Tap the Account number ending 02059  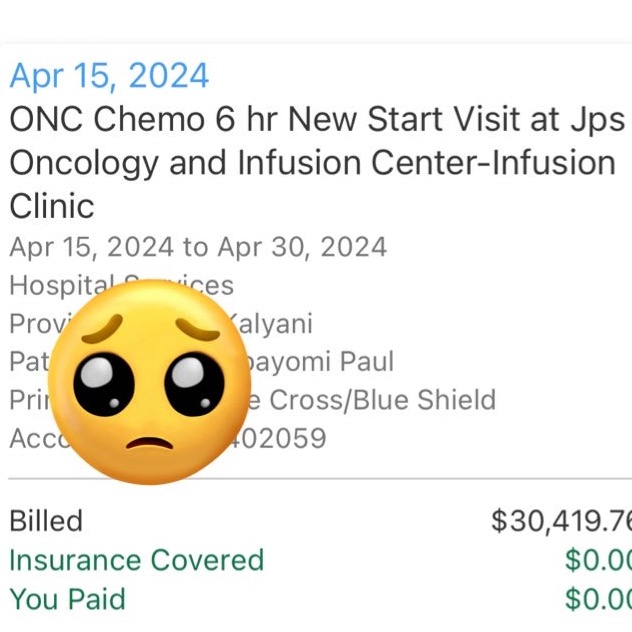click(x=168, y=438)
